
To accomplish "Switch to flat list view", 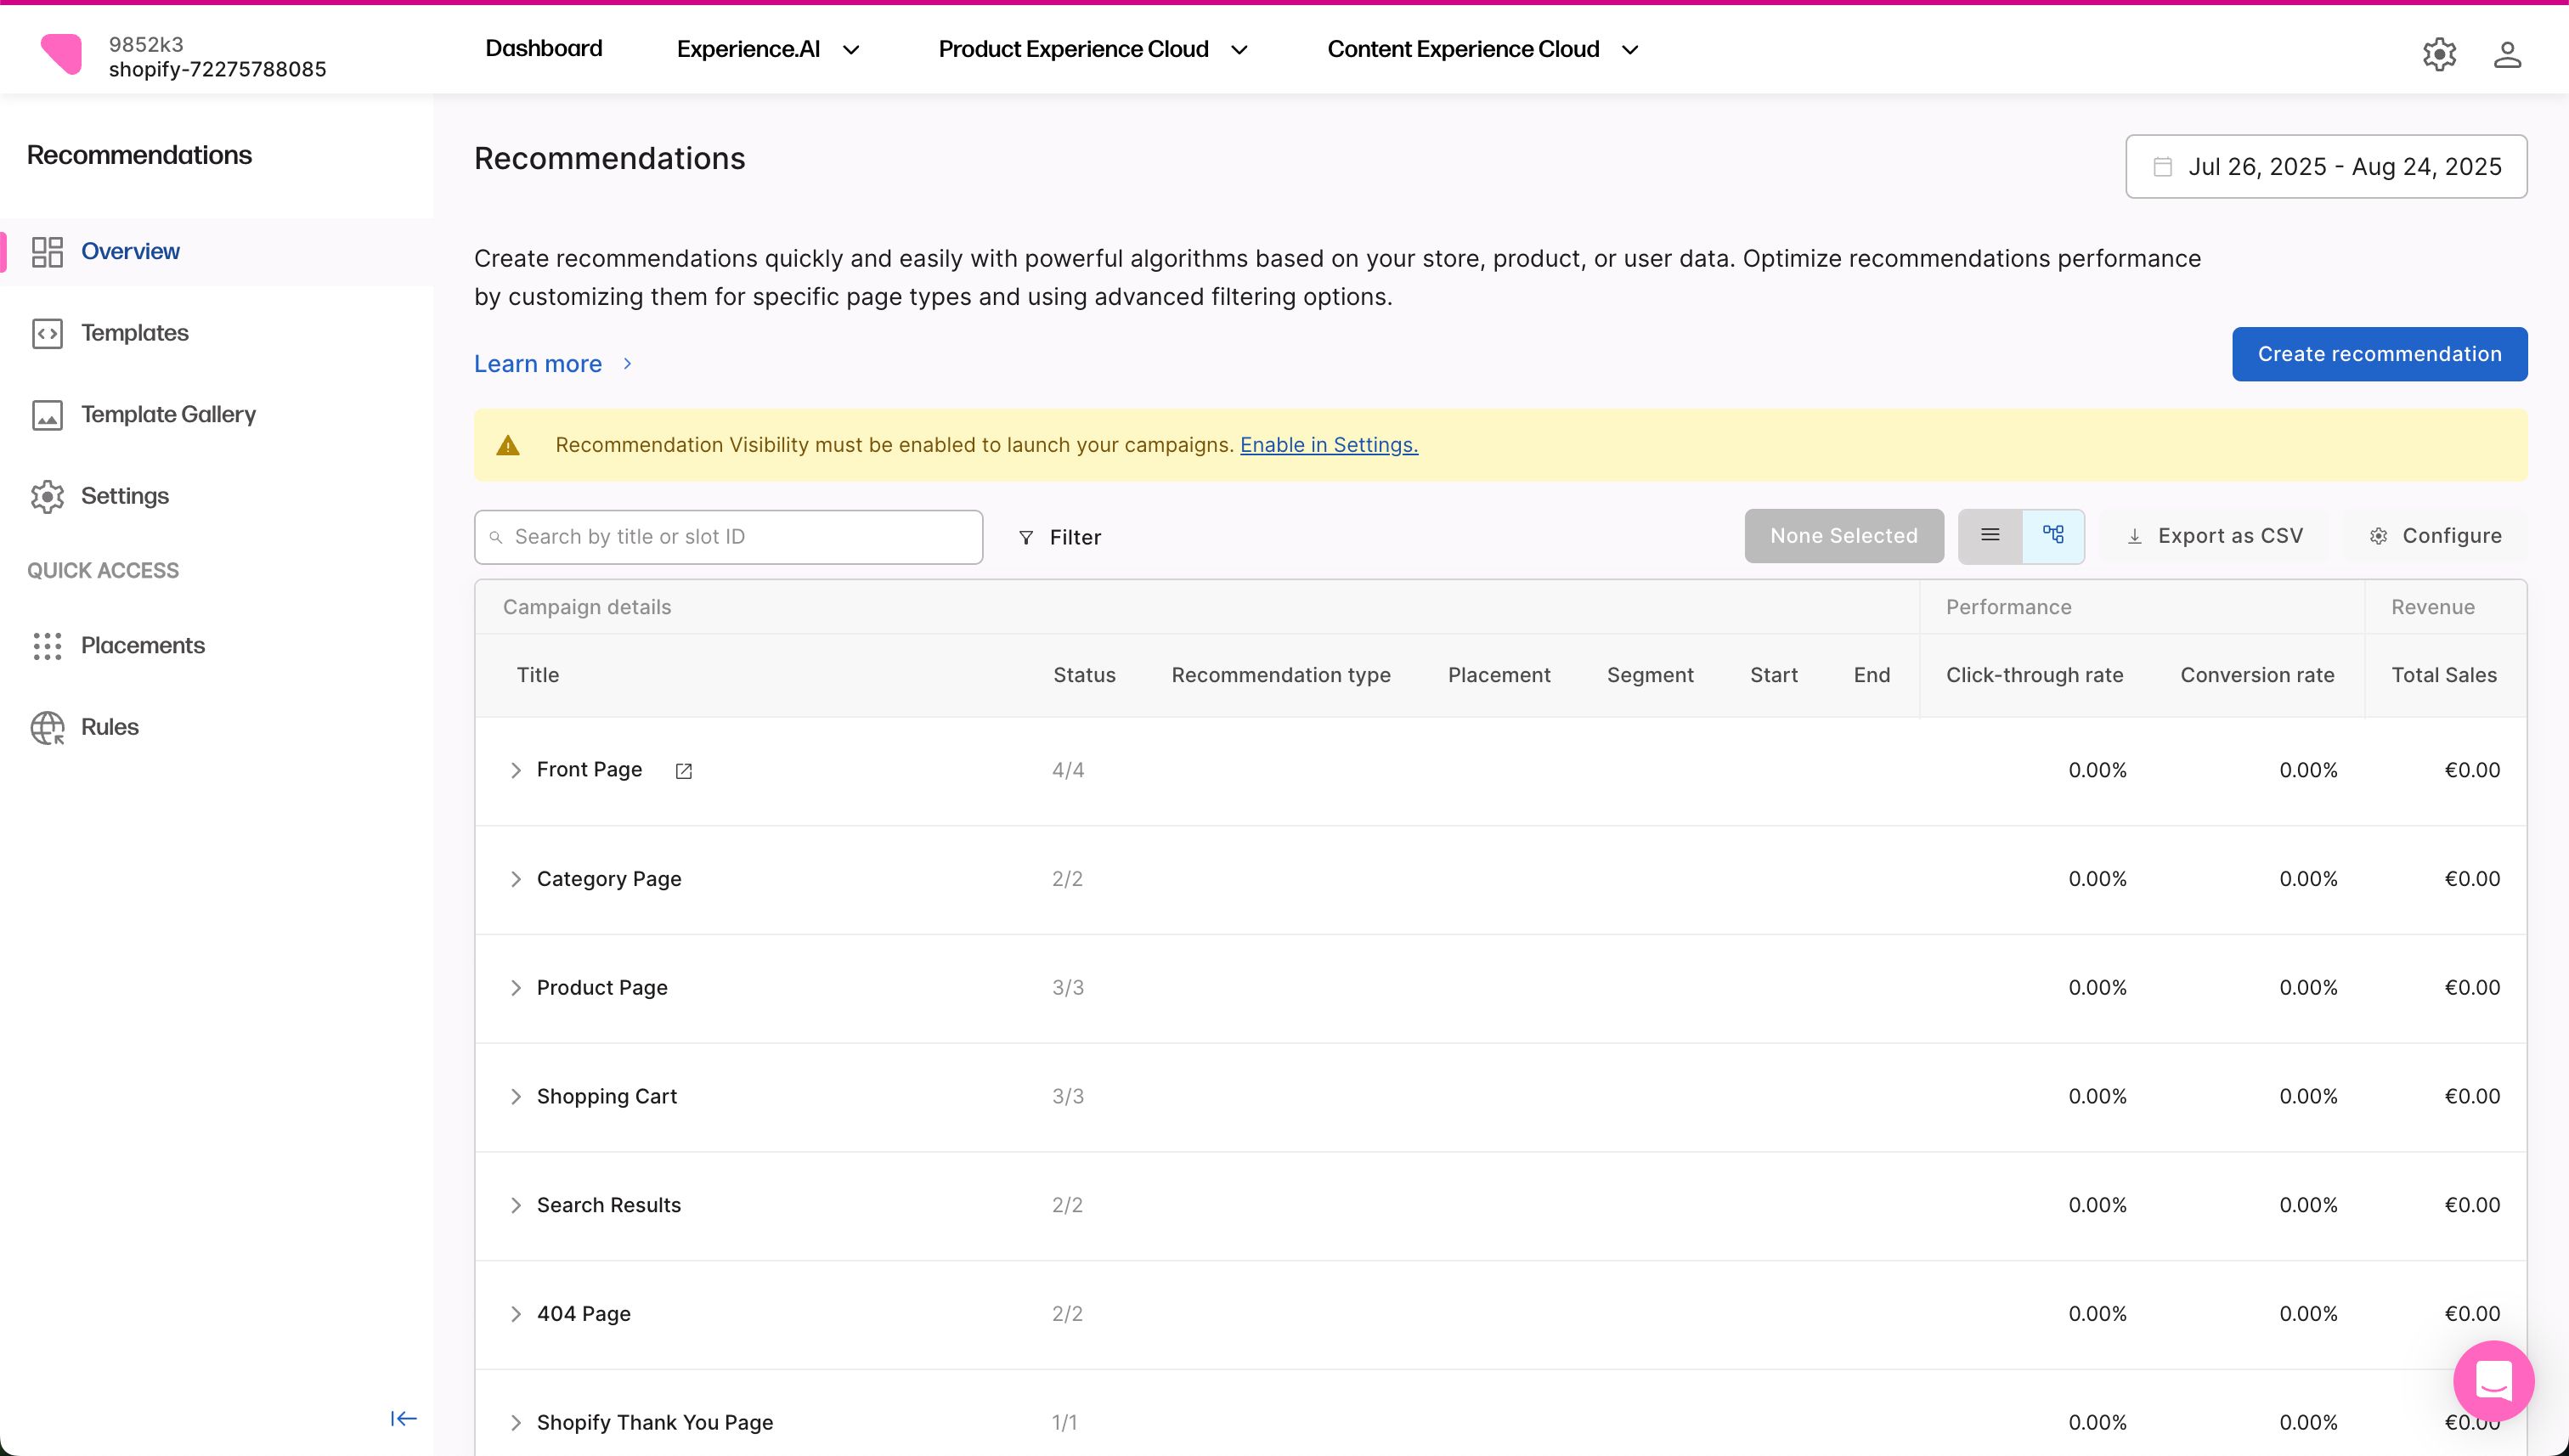I will coord(1990,536).
